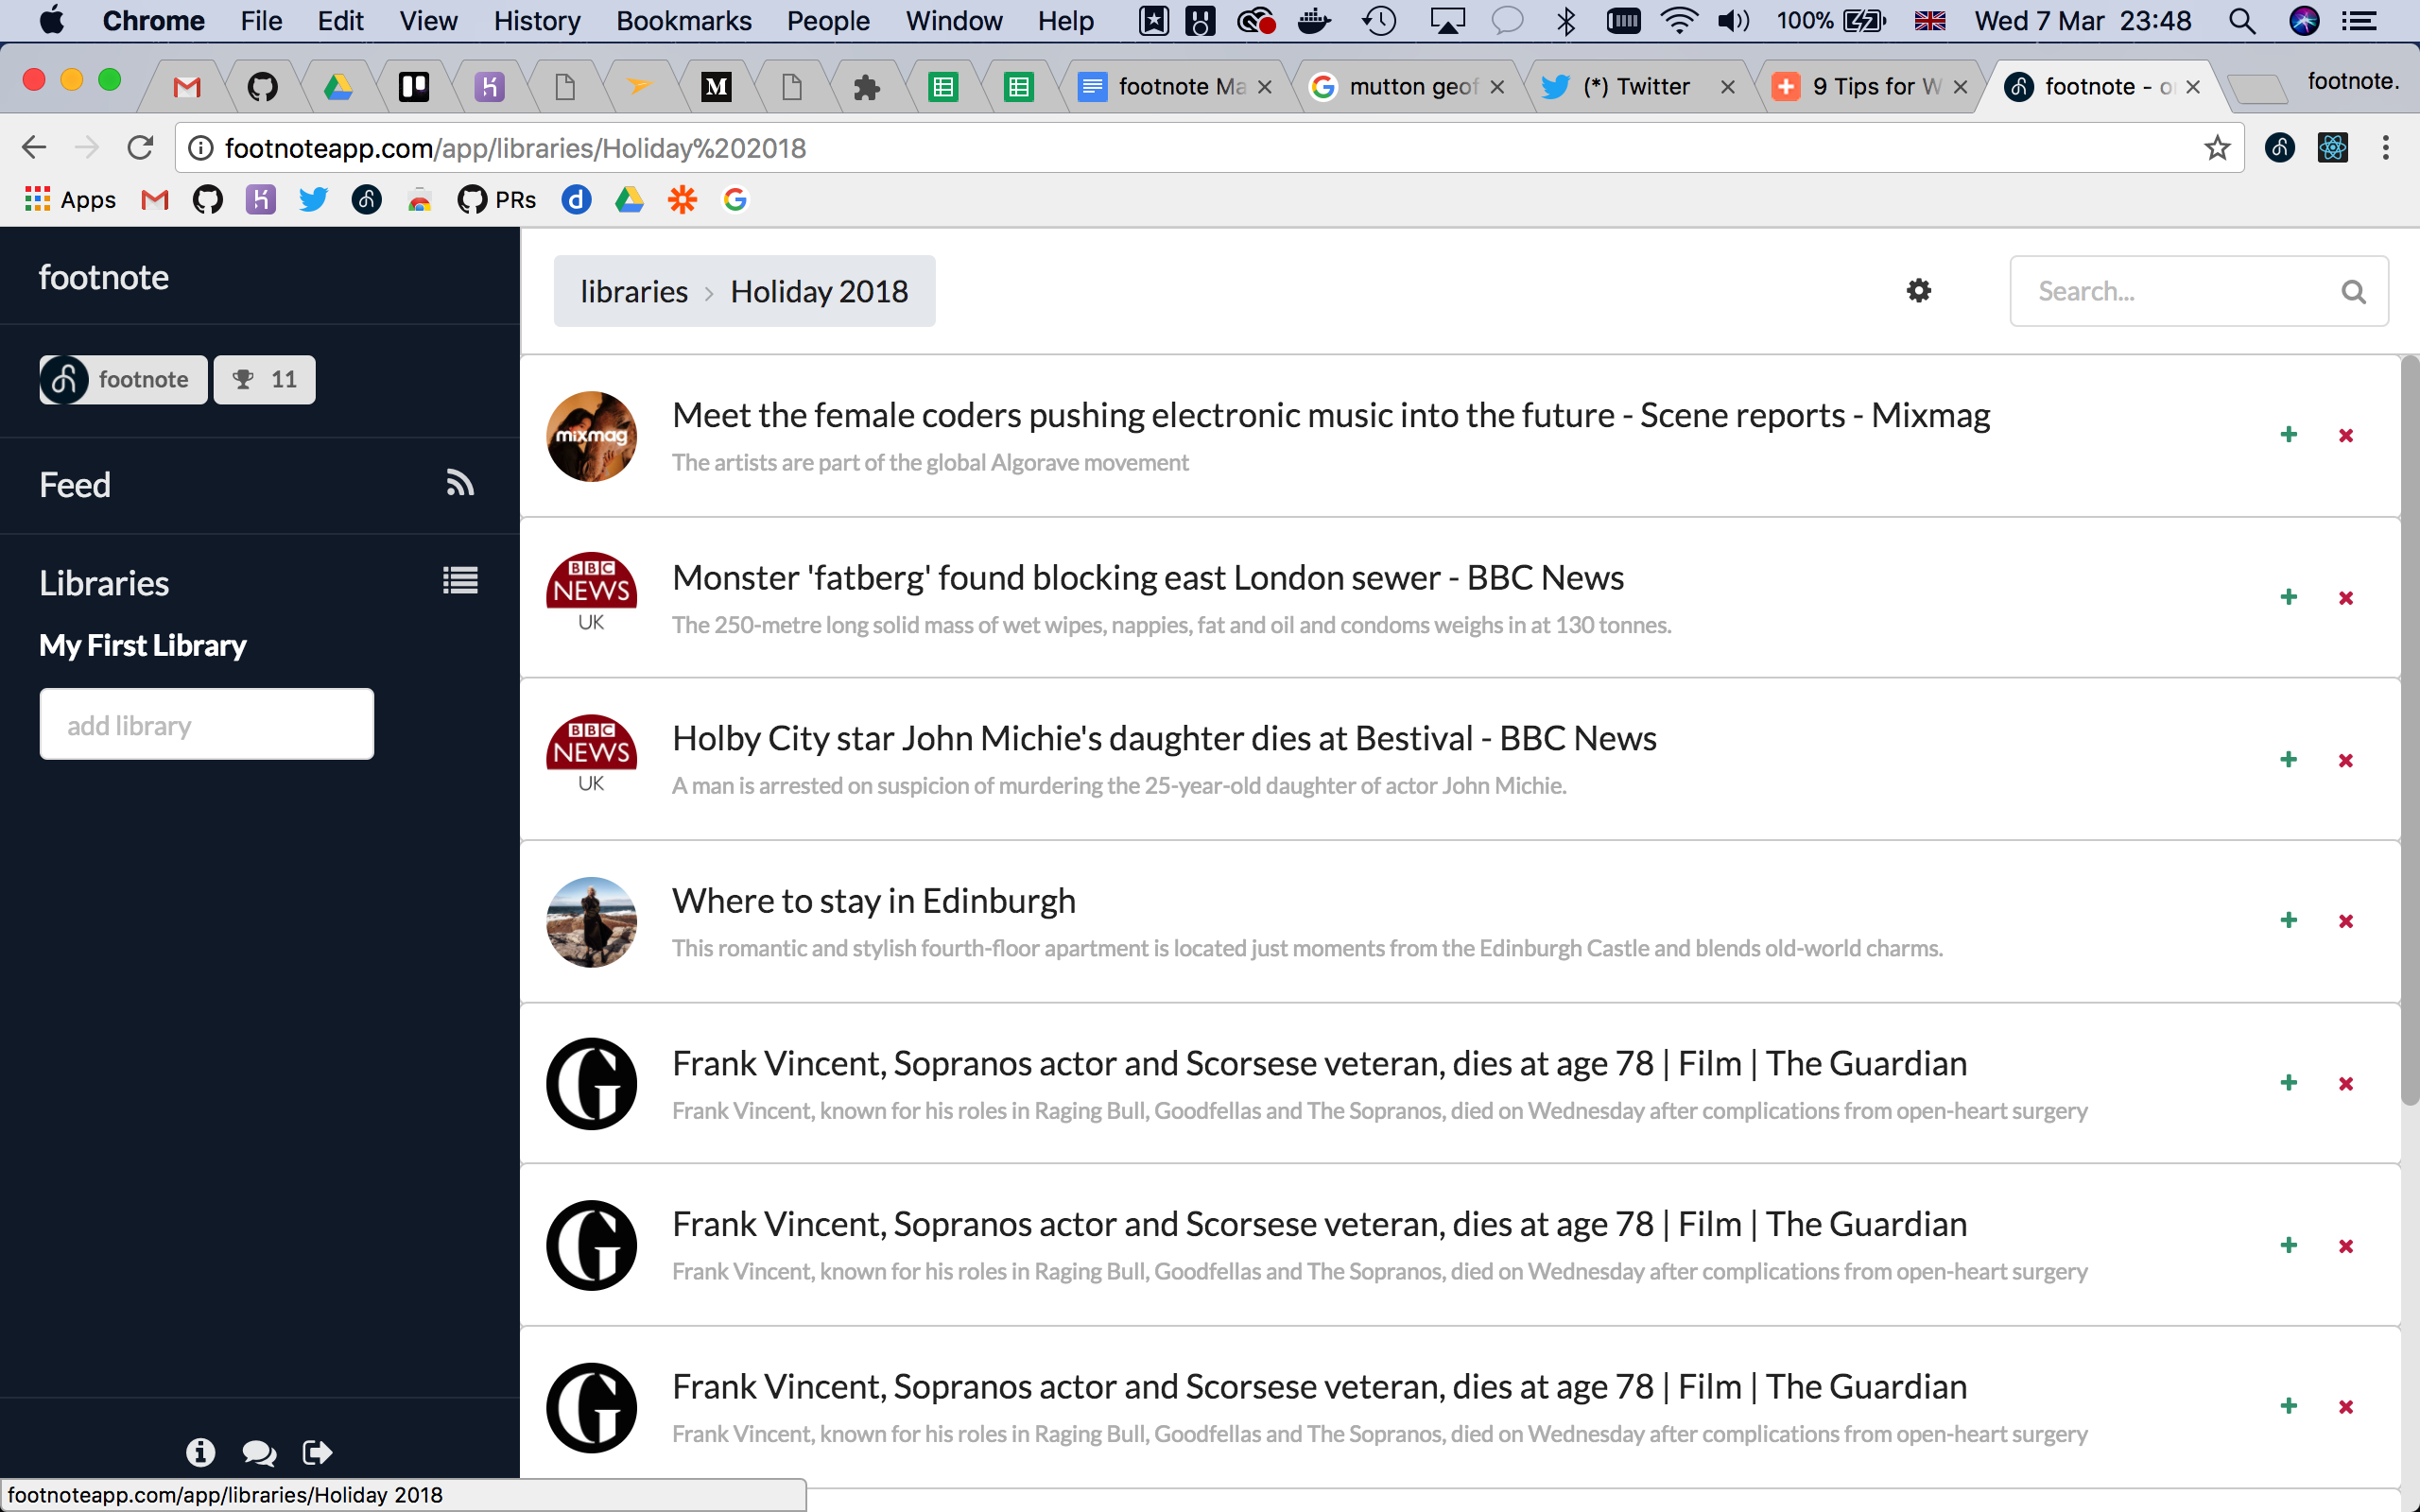Open the History menu in the menu bar

point(537,21)
